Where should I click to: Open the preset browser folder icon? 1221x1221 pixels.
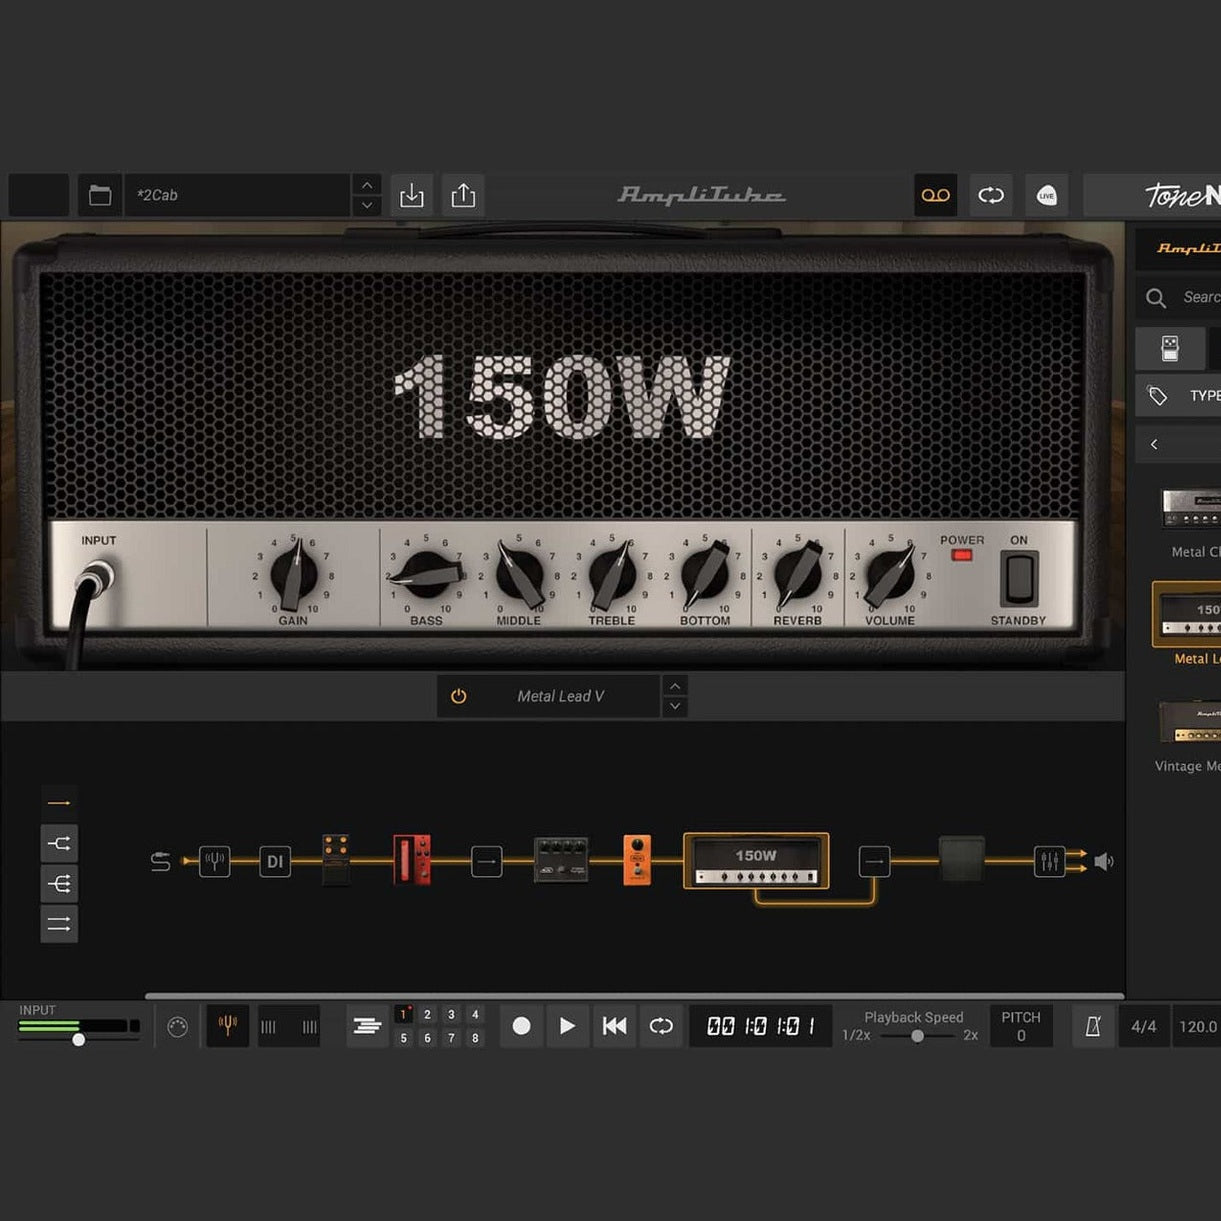pyautogui.click(x=100, y=195)
